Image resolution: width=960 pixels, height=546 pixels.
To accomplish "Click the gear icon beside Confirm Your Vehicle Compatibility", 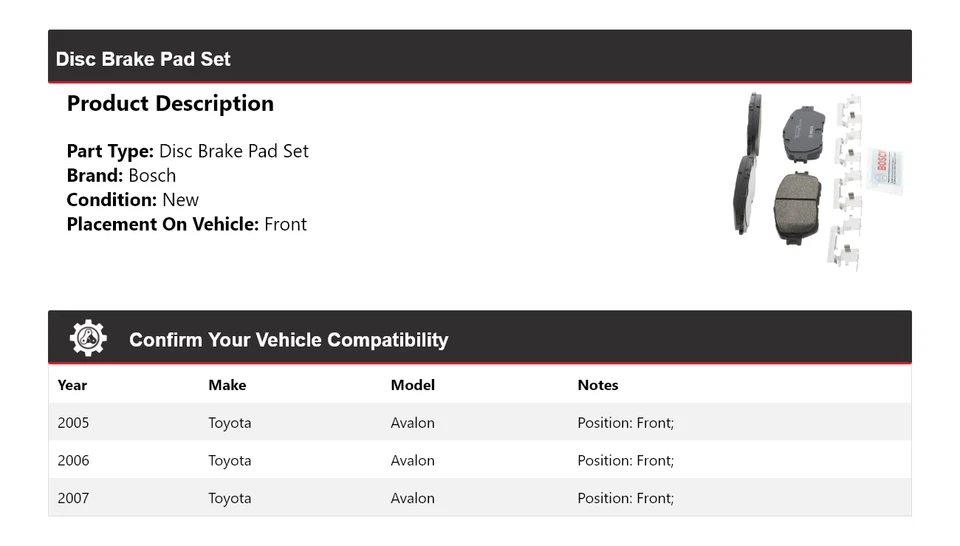I will [88, 339].
